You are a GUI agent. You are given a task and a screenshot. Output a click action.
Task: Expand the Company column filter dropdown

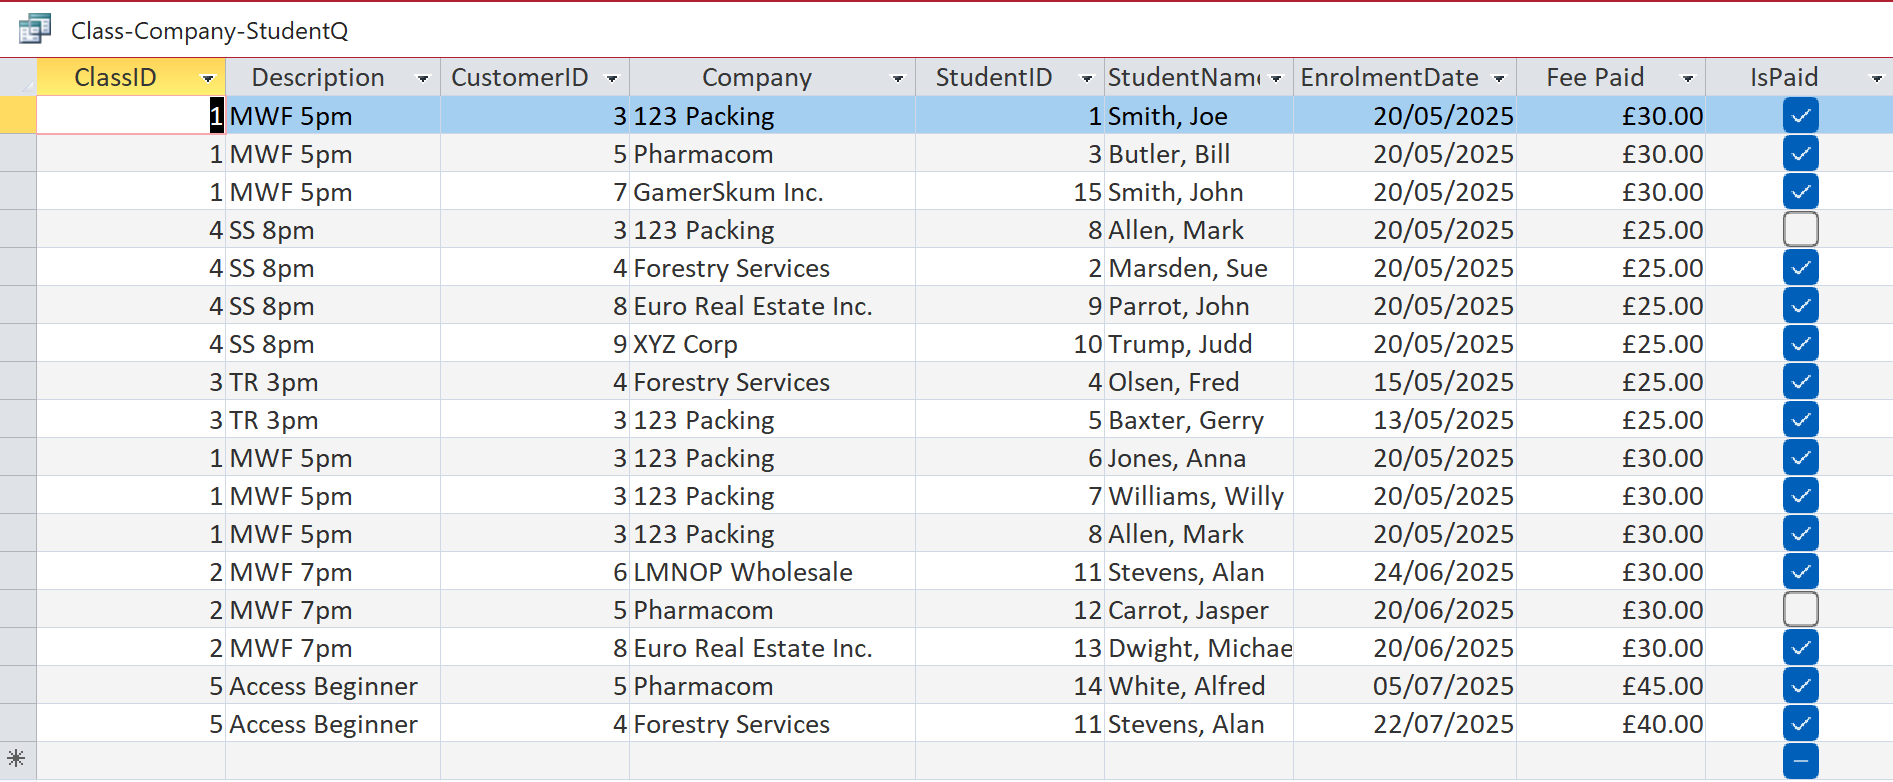coord(898,78)
